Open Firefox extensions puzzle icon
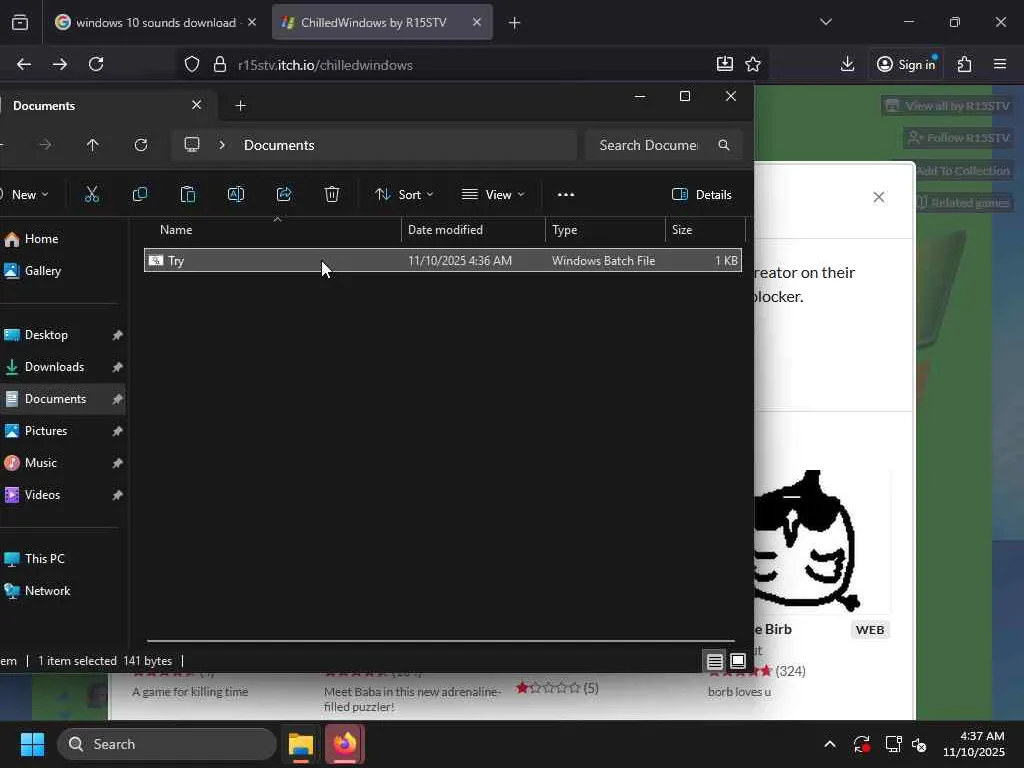 point(965,64)
